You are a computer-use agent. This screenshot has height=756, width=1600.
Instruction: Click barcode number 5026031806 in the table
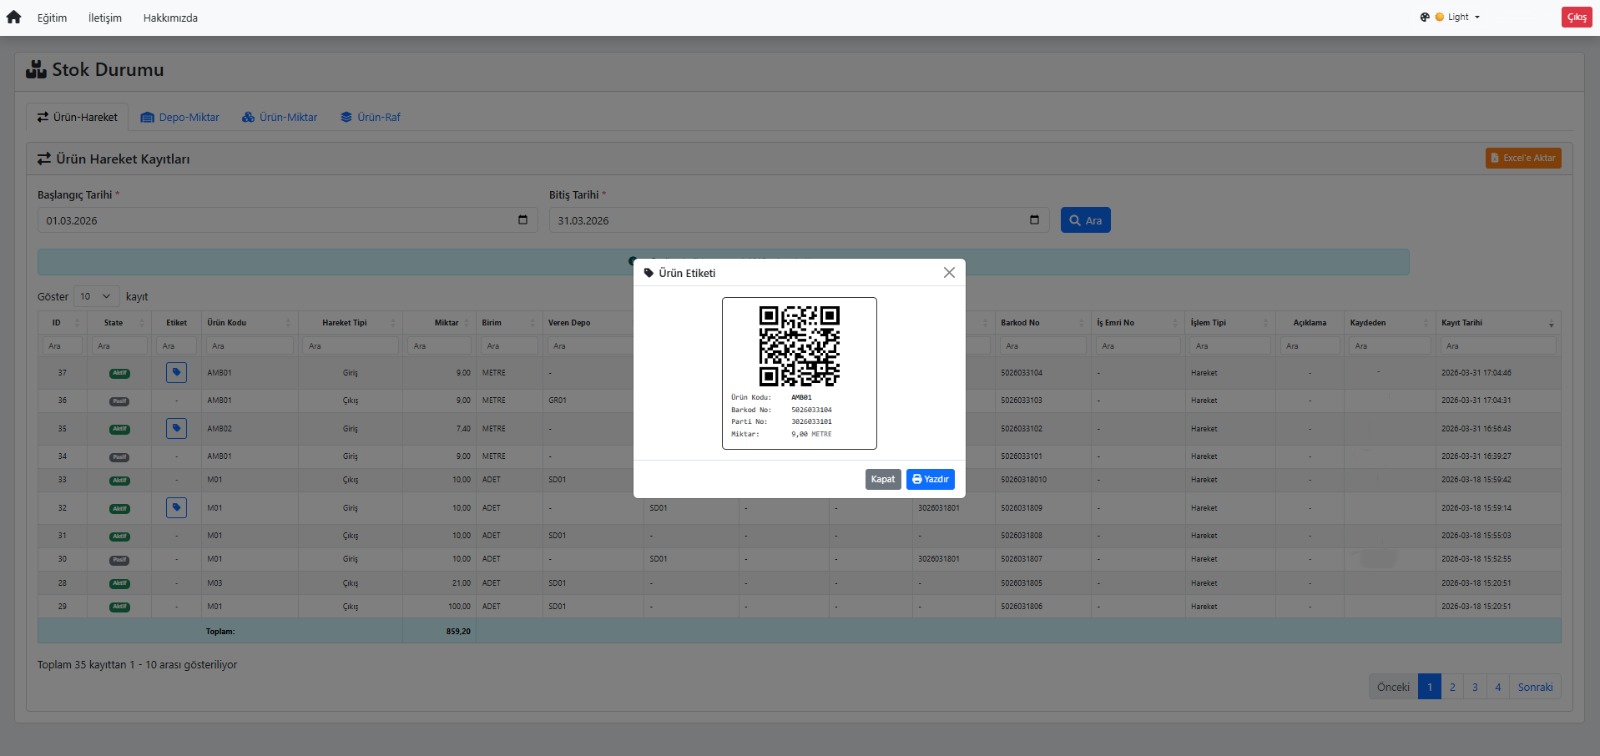(x=1022, y=607)
